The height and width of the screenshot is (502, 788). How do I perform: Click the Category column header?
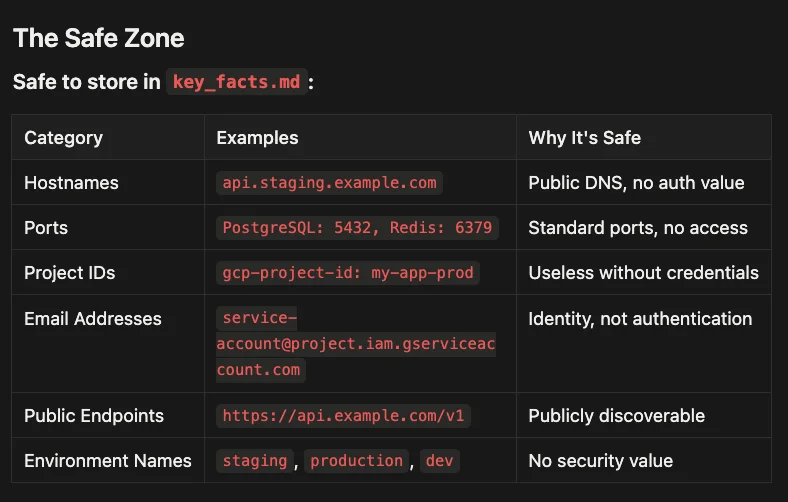click(x=63, y=137)
